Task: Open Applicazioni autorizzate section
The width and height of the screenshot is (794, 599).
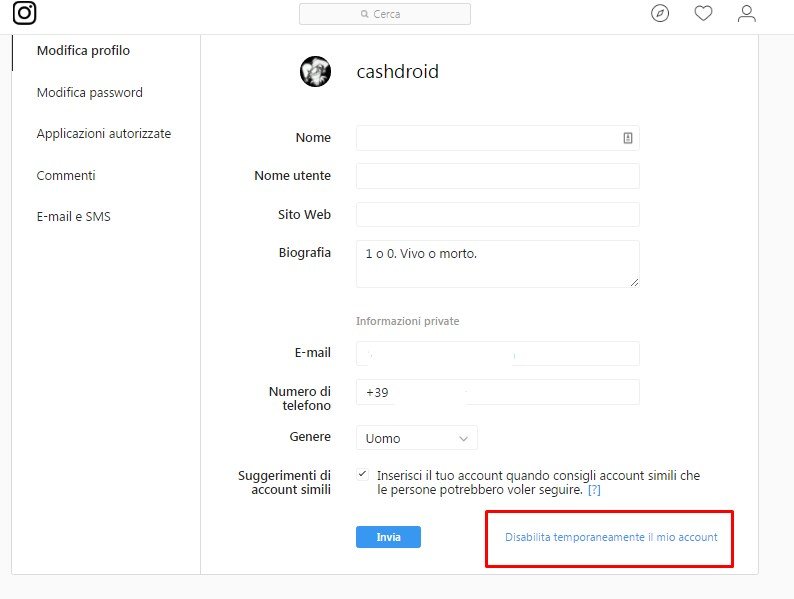Action: 104,134
